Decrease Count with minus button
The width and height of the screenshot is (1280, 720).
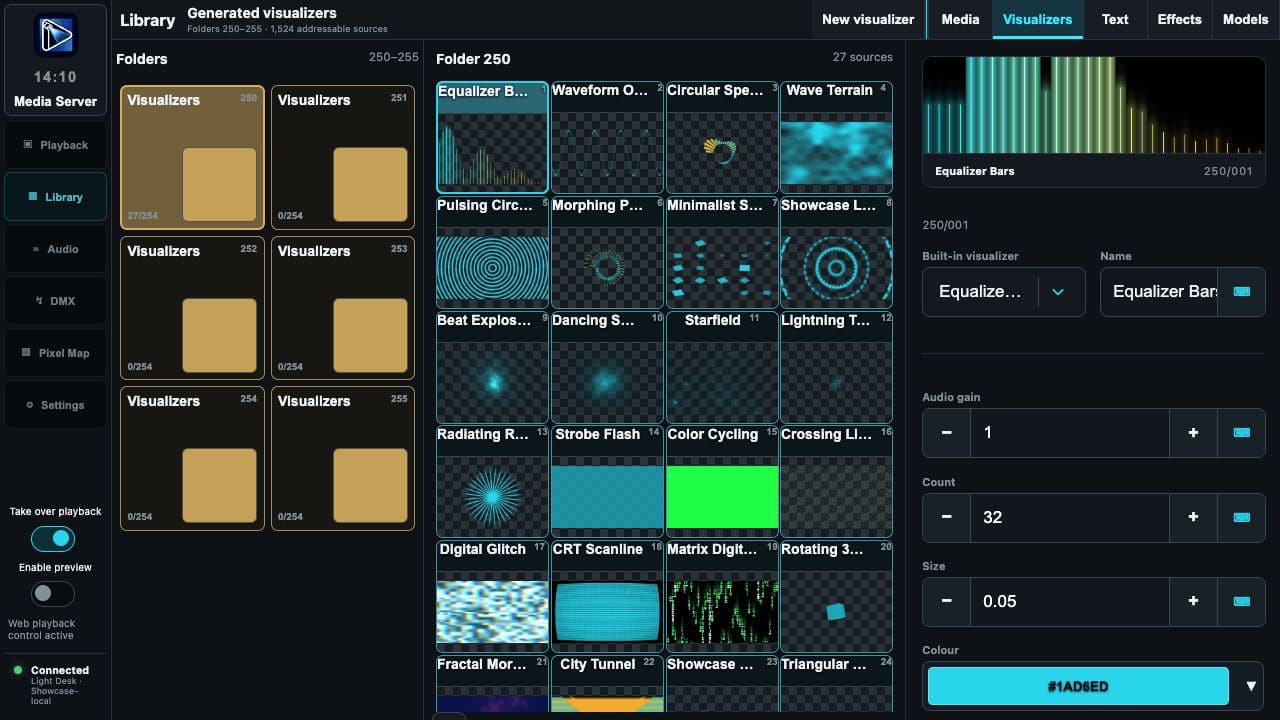(x=946, y=517)
